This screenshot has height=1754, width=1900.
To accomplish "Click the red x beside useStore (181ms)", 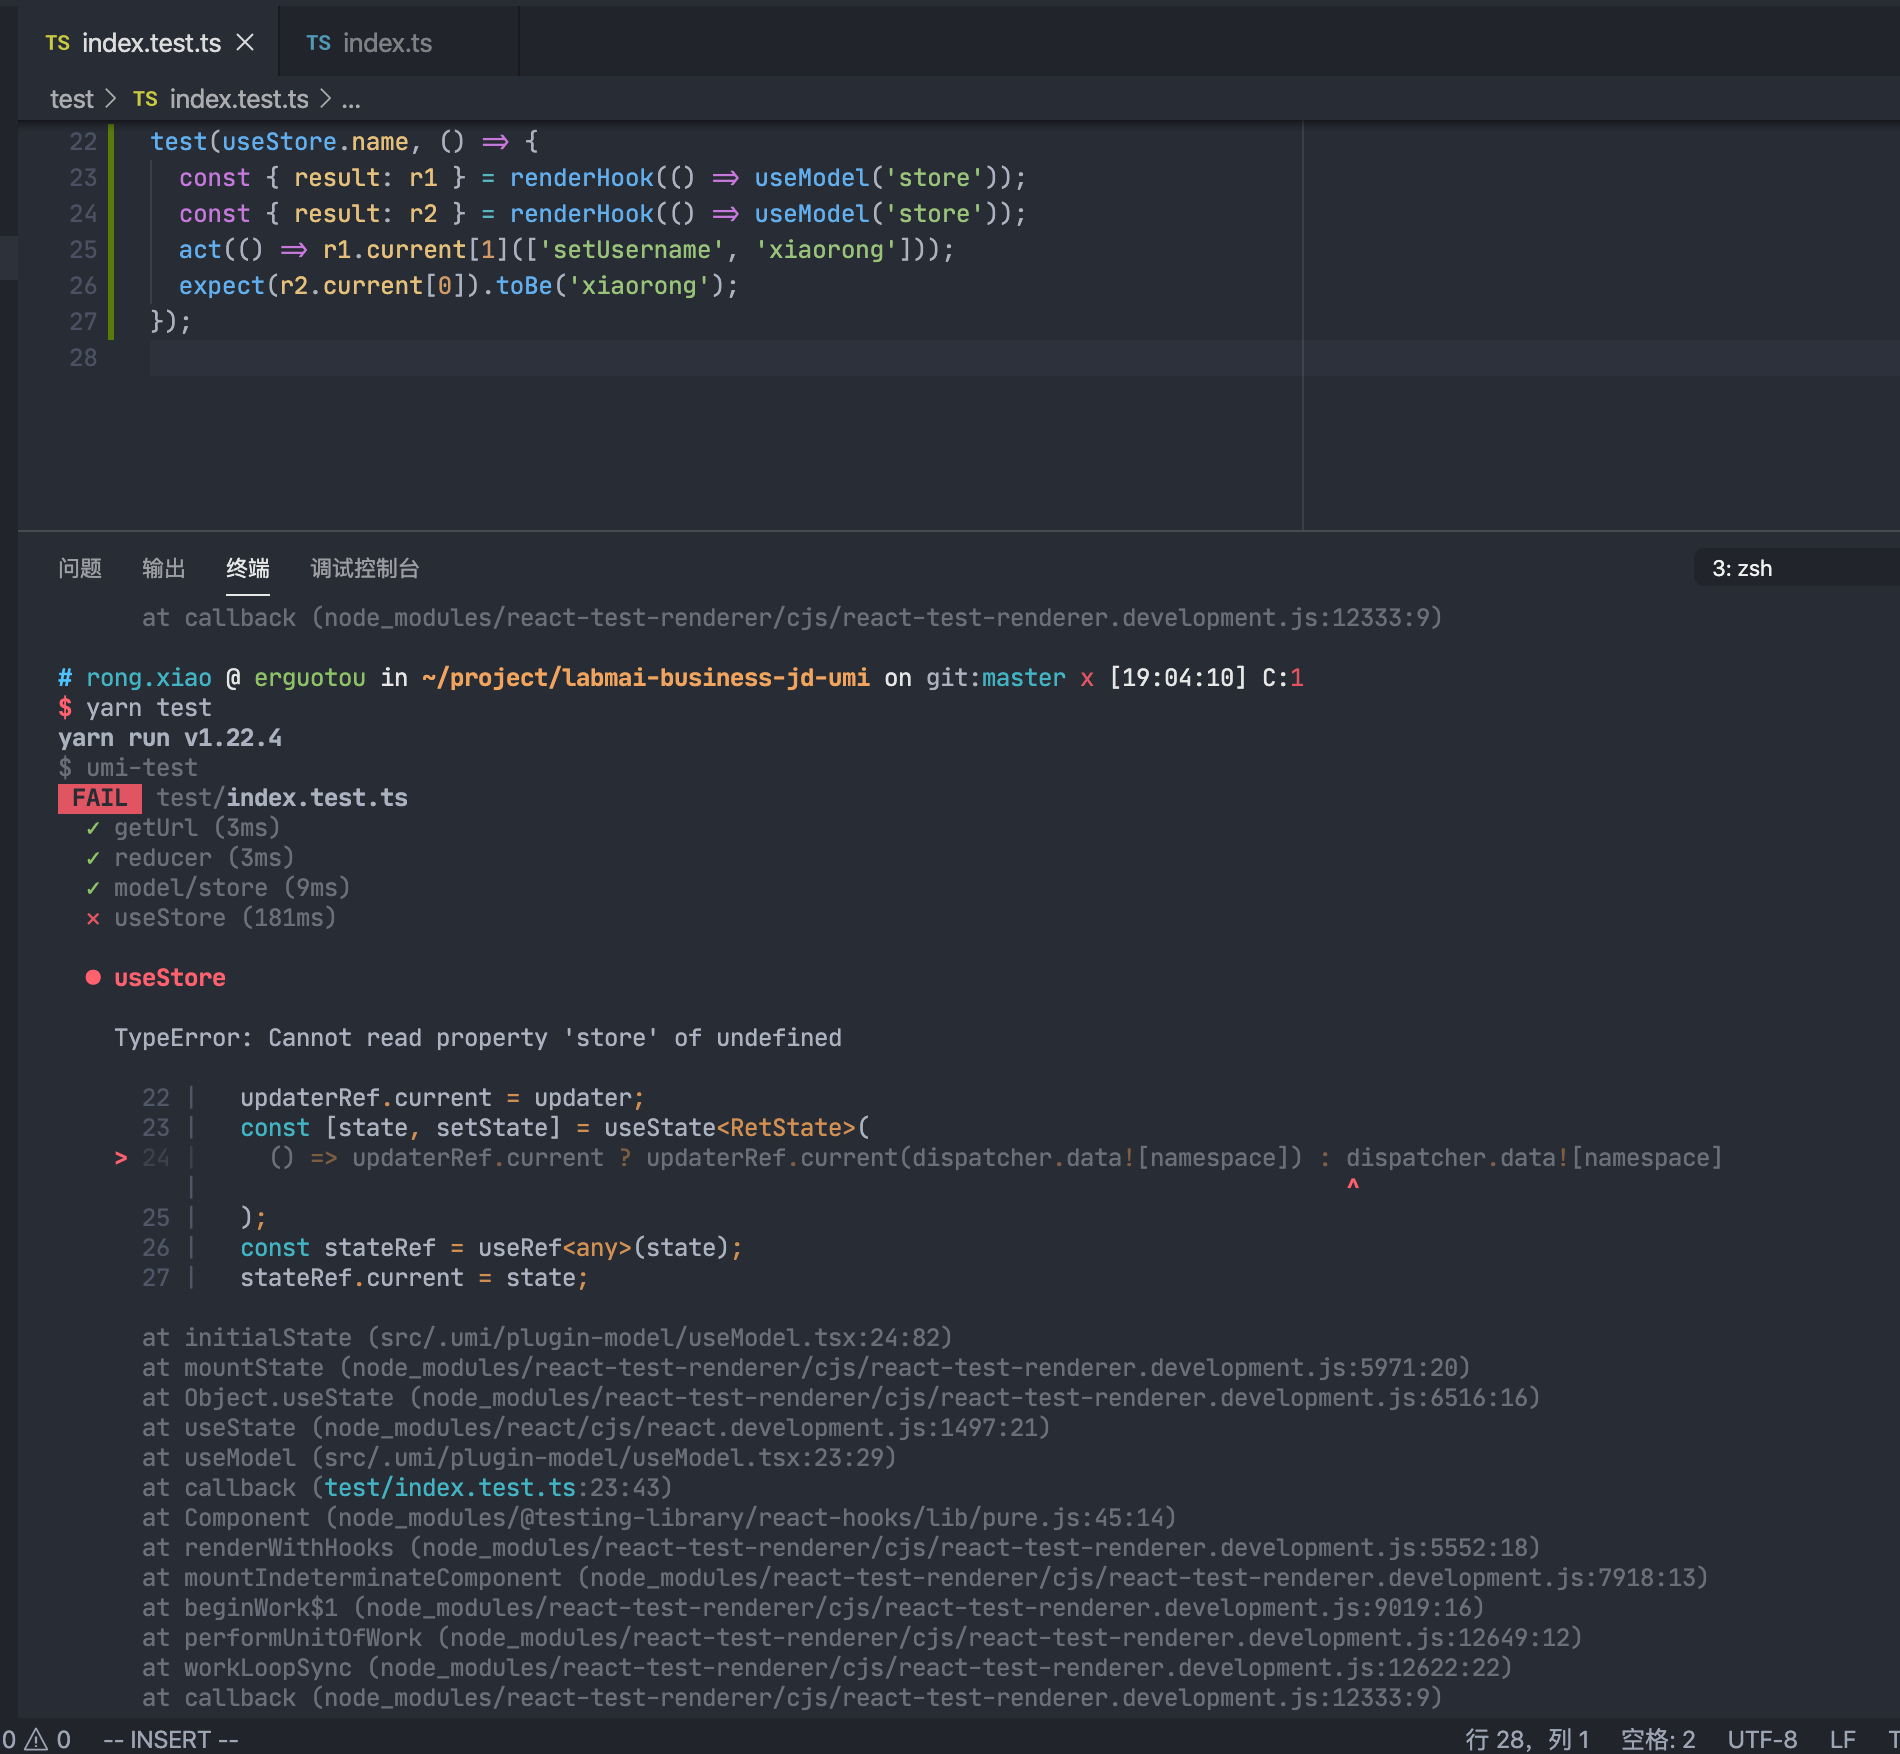I will click(93, 918).
